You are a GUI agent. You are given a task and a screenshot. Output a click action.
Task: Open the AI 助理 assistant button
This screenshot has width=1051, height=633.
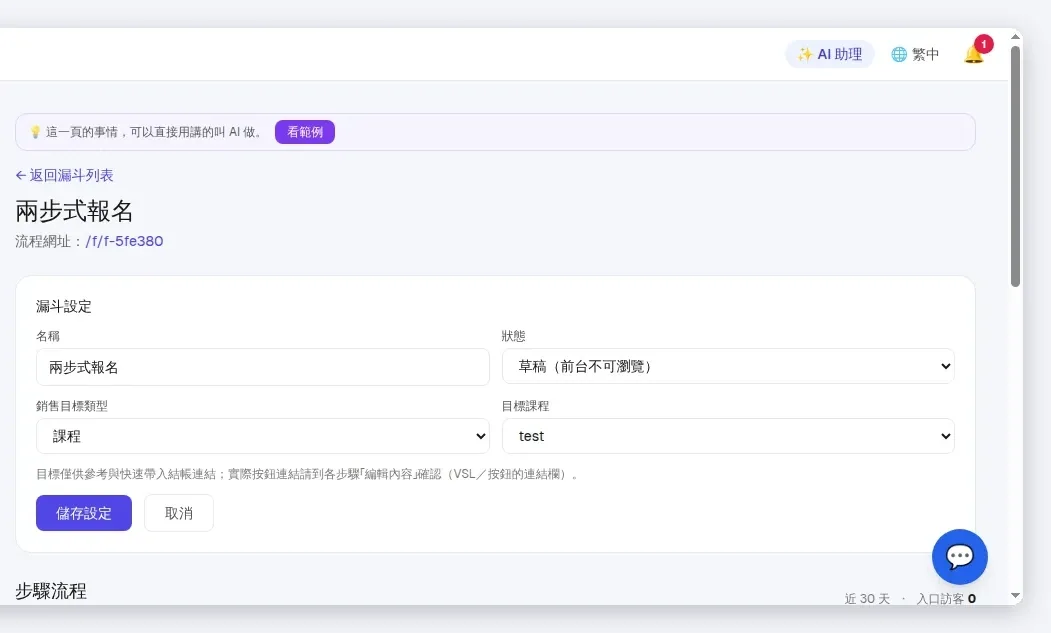pos(830,54)
